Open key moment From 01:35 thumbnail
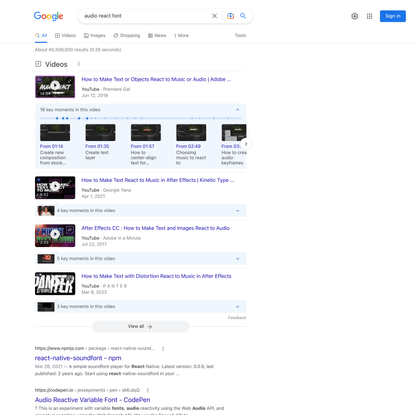 click(100, 132)
